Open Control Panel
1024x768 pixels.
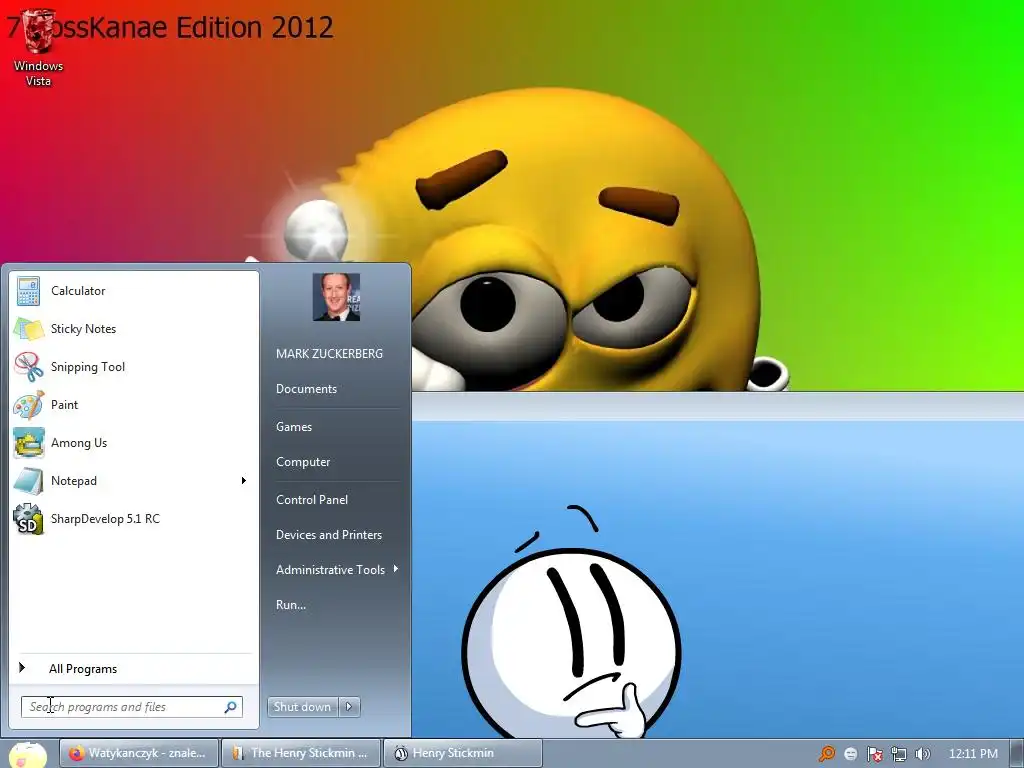click(312, 500)
